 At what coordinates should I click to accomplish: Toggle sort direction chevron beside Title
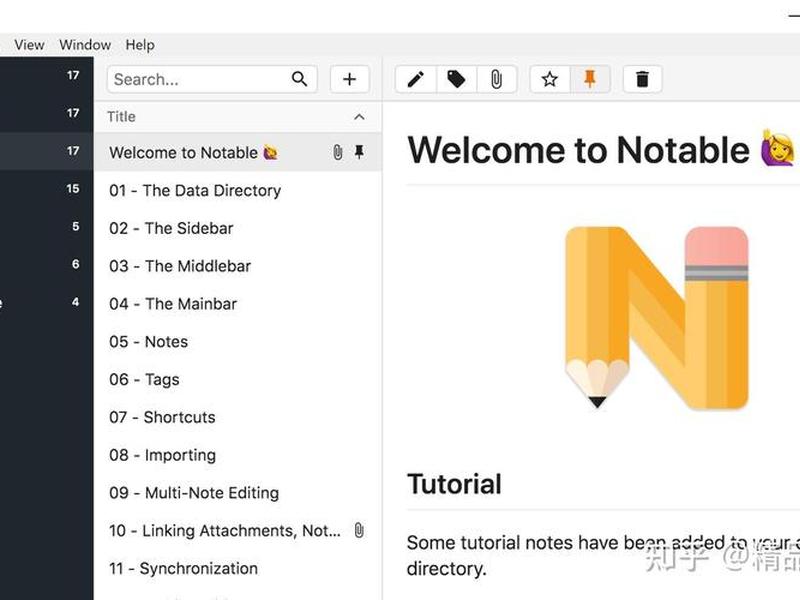pyautogui.click(x=359, y=117)
